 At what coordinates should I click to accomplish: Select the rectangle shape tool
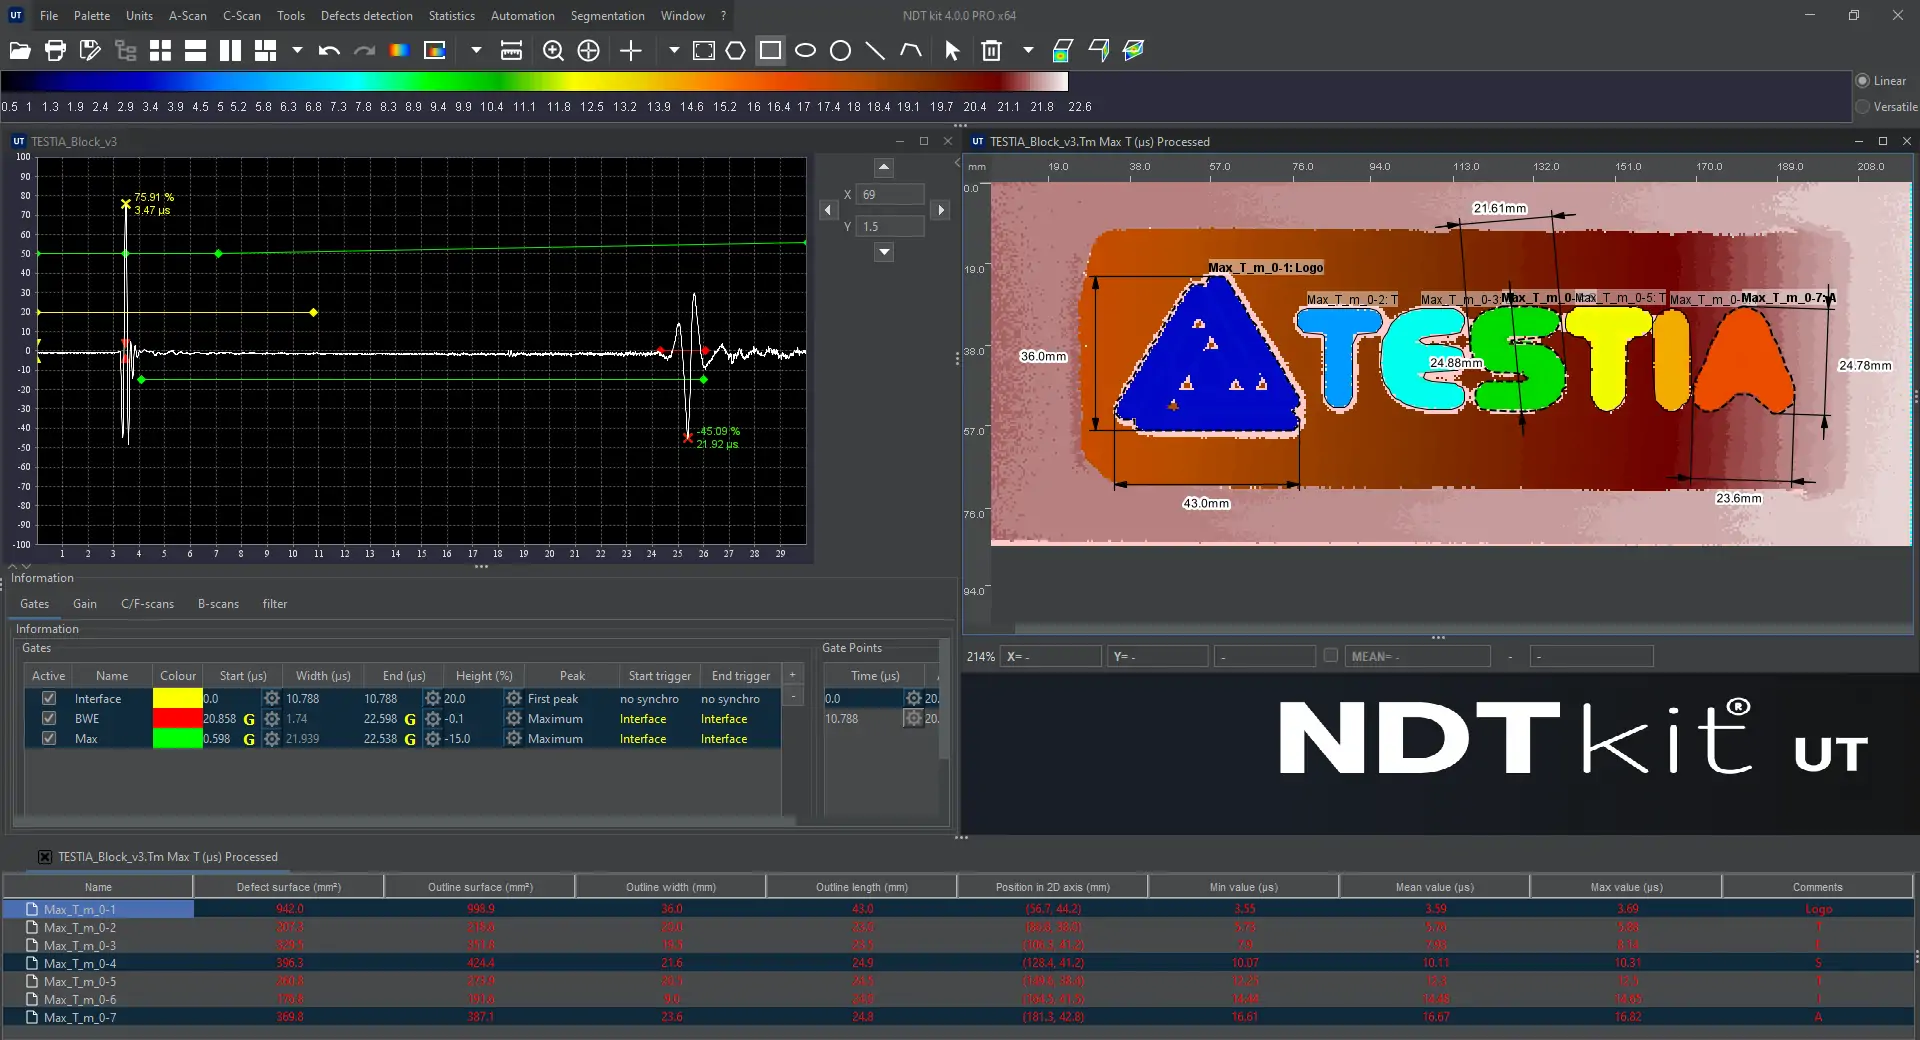click(x=770, y=50)
